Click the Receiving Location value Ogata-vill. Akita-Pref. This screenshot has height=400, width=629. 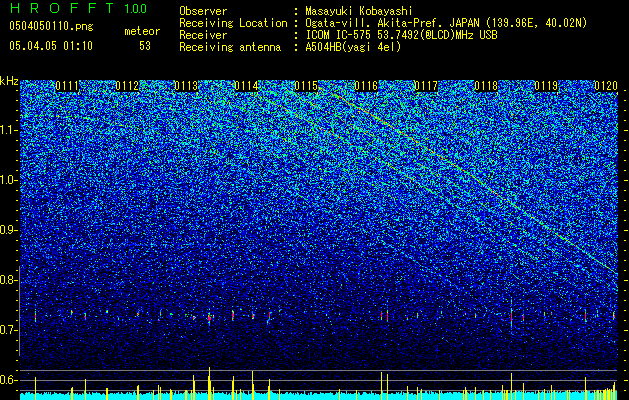(x=372, y=23)
